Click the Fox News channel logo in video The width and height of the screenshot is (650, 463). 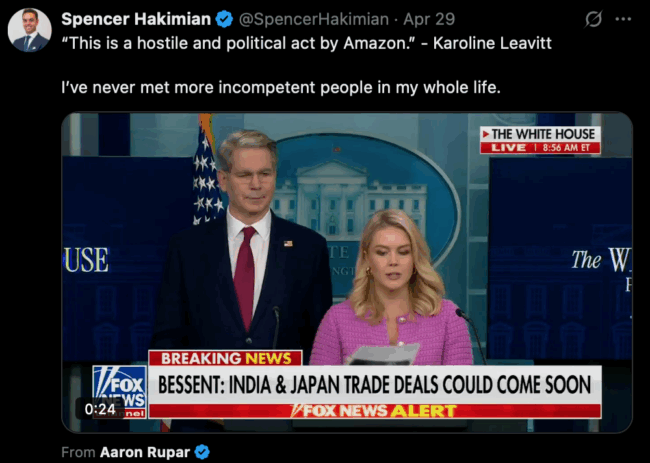119,391
